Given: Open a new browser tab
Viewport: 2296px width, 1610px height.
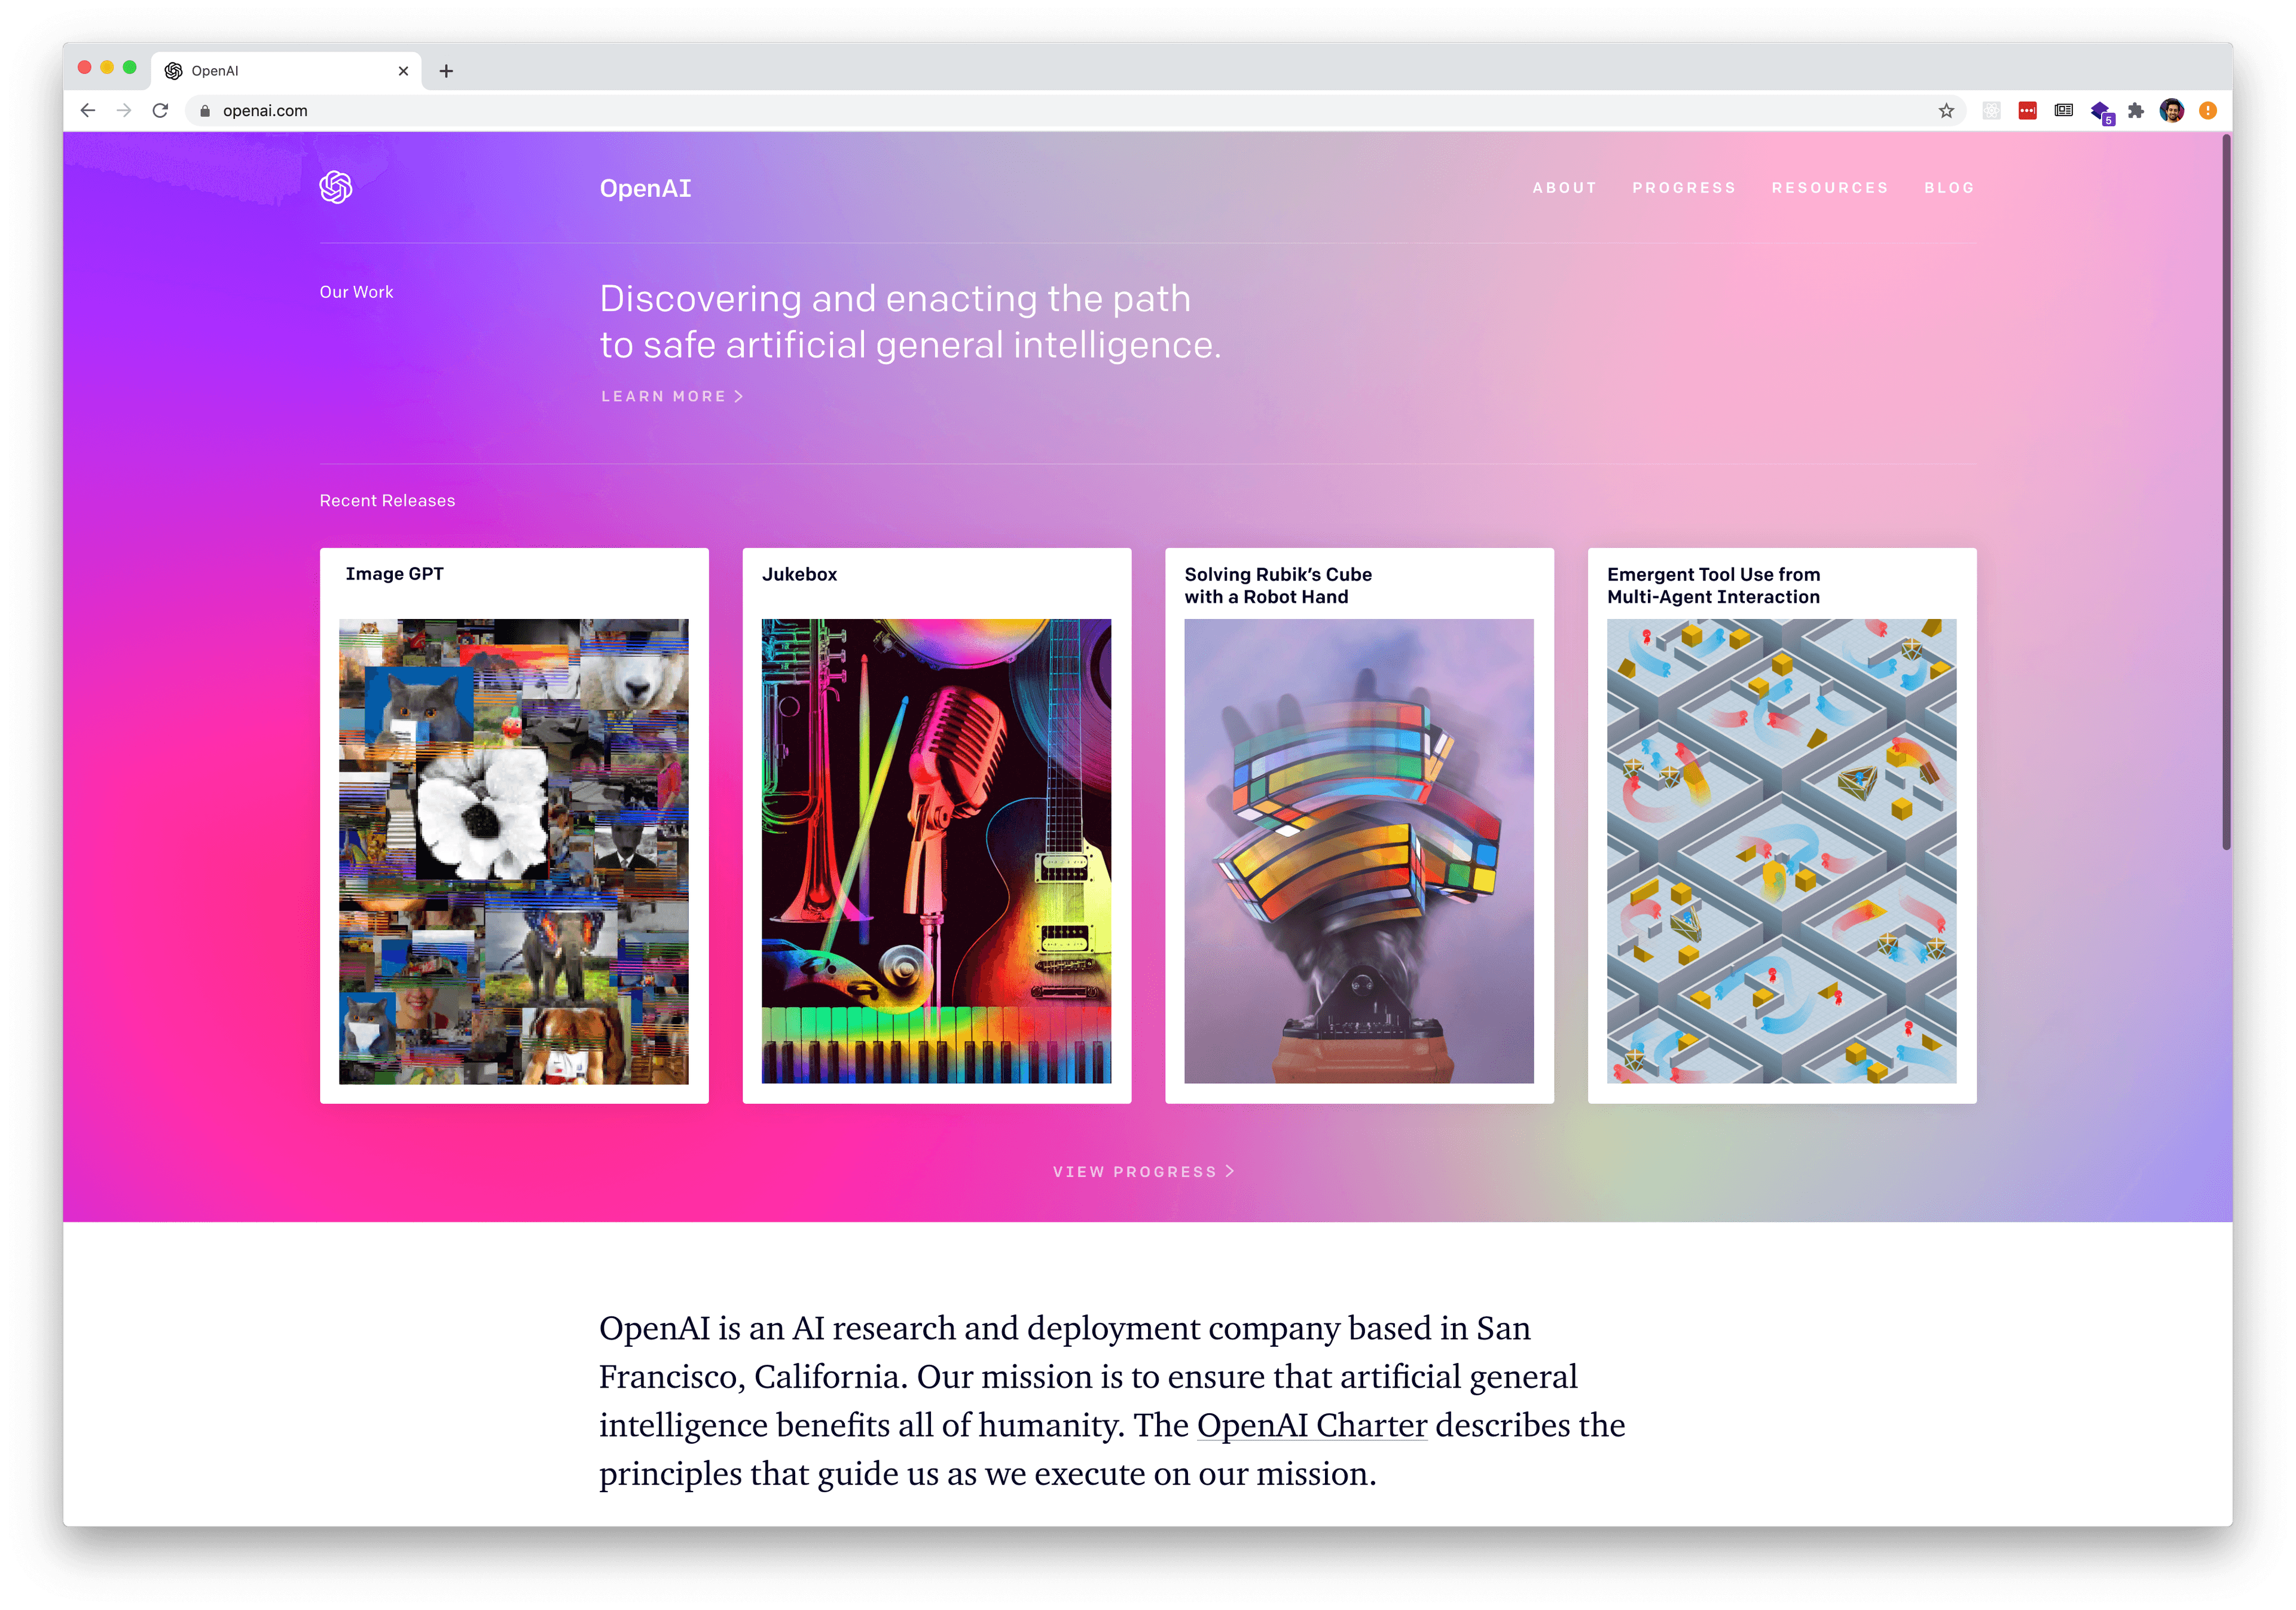Looking at the screenshot, I should [446, 71].
